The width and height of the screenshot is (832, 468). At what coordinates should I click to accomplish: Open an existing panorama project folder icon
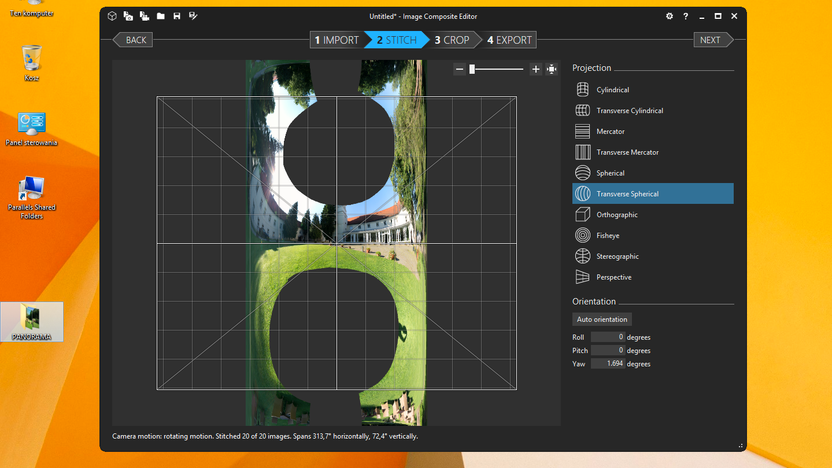[x=161, y=16]
